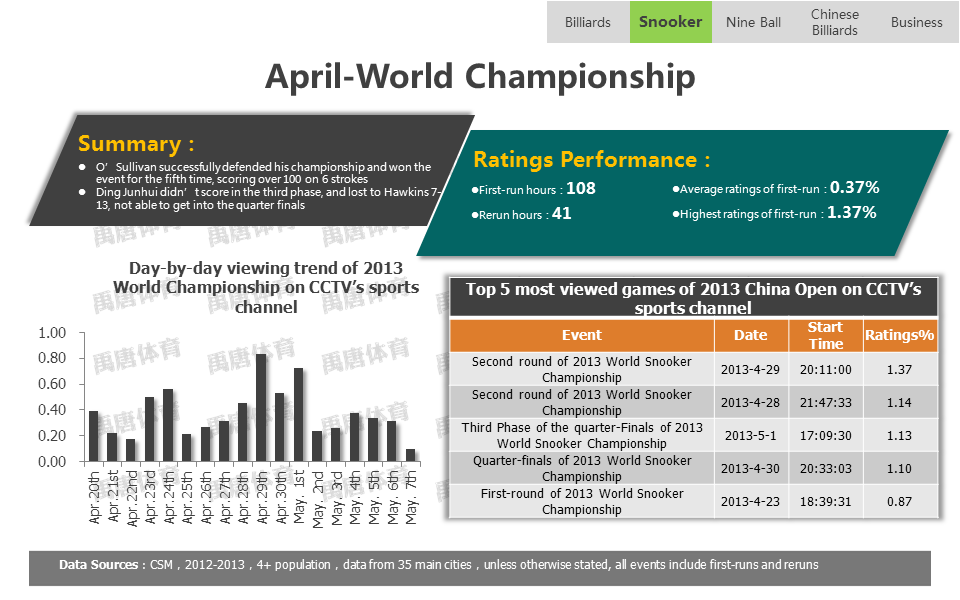960x600 pixels.
Task: Click the May. 1st bar in chart
Action: tap(298, 415)
